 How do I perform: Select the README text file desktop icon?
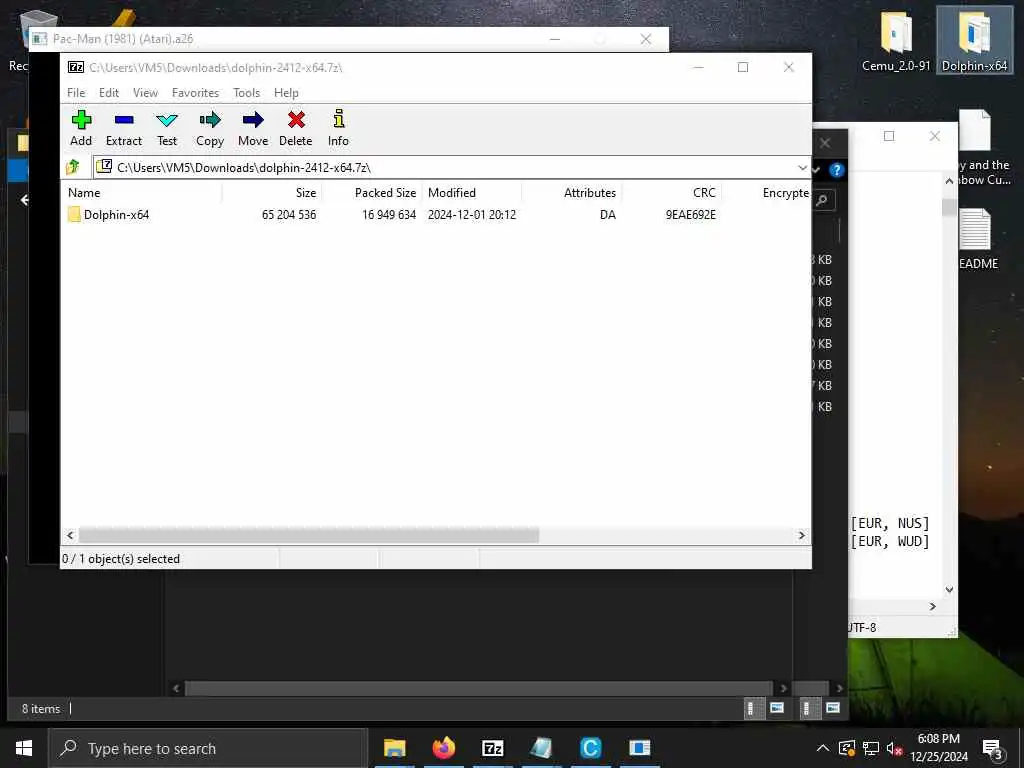click(975, 239)
